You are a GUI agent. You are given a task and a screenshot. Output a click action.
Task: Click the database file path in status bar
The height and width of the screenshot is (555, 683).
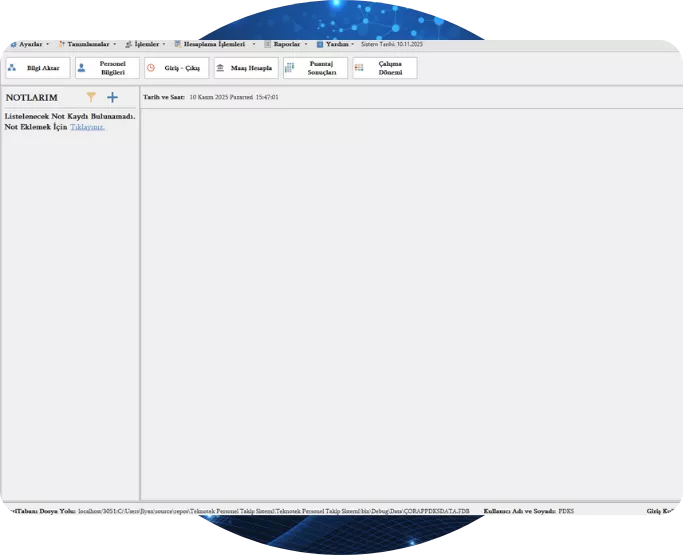(x=272, y=510)
